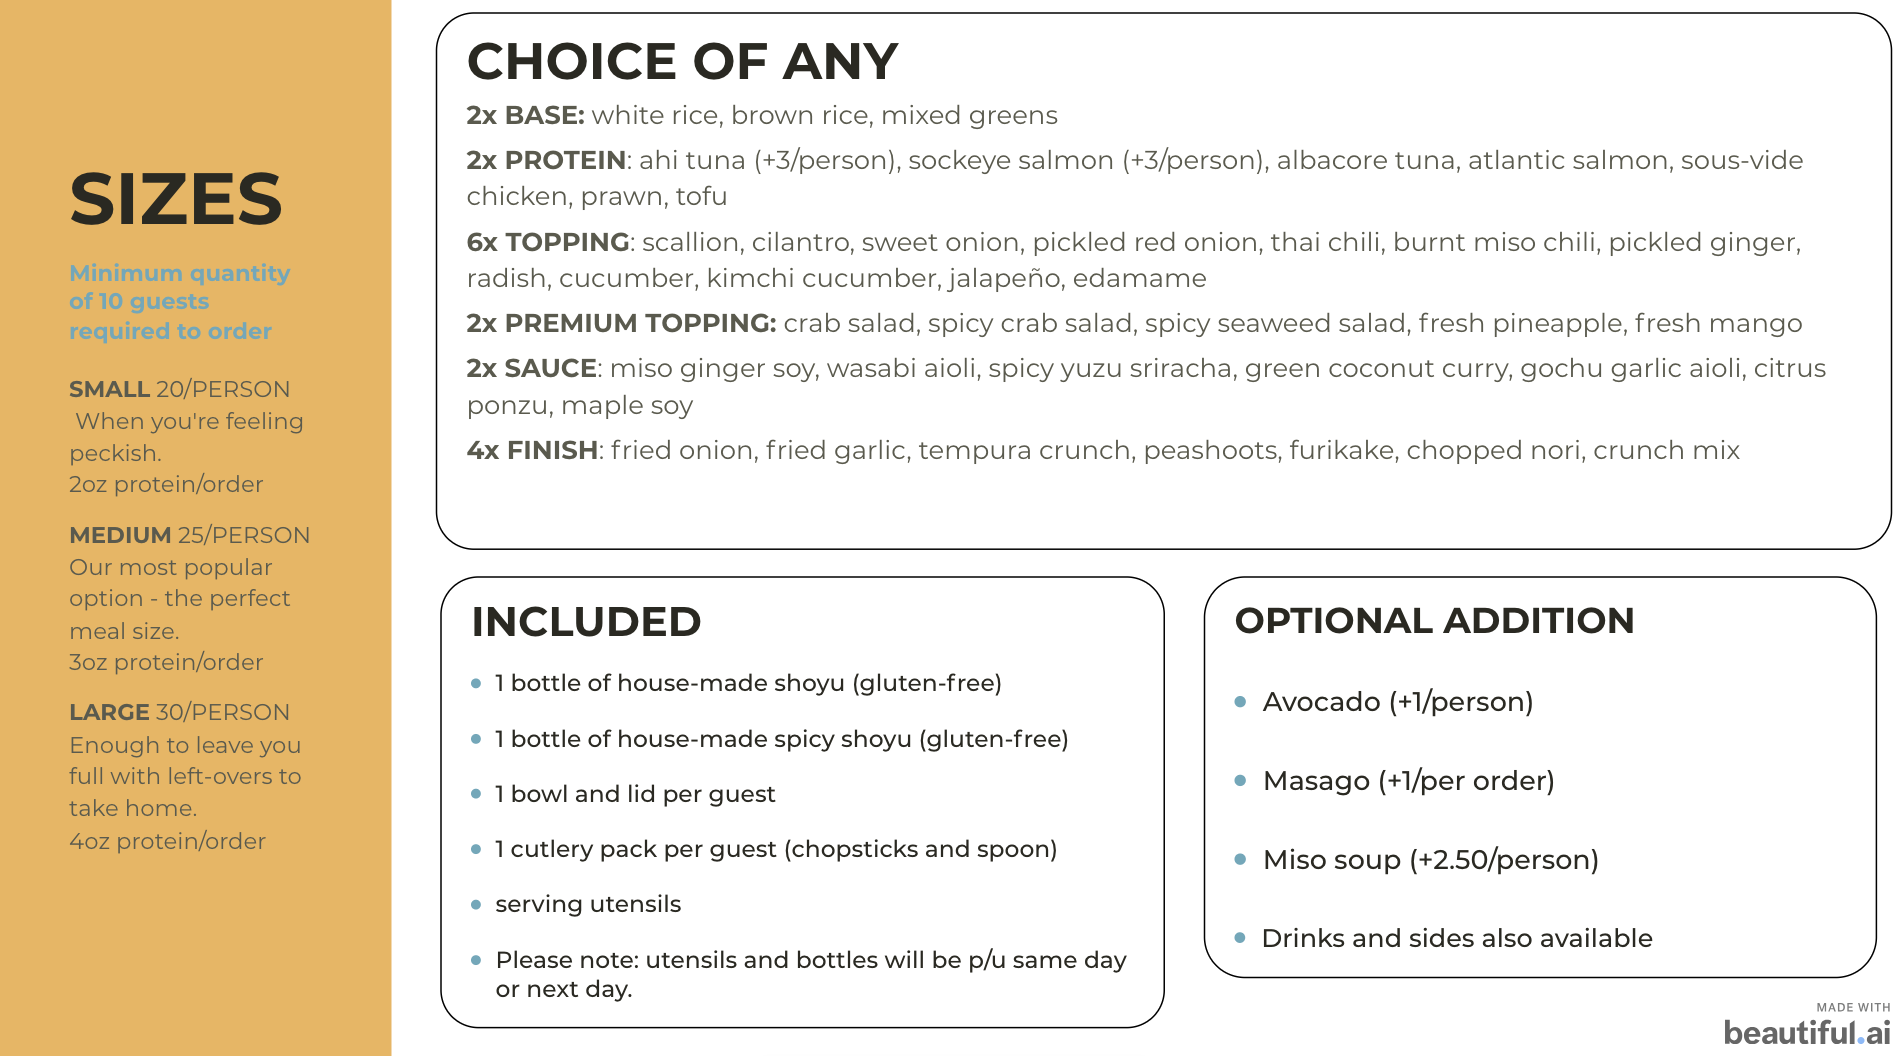
Task: Click the Drinks and sides also available bullet
Action: tap(1457, 938)
